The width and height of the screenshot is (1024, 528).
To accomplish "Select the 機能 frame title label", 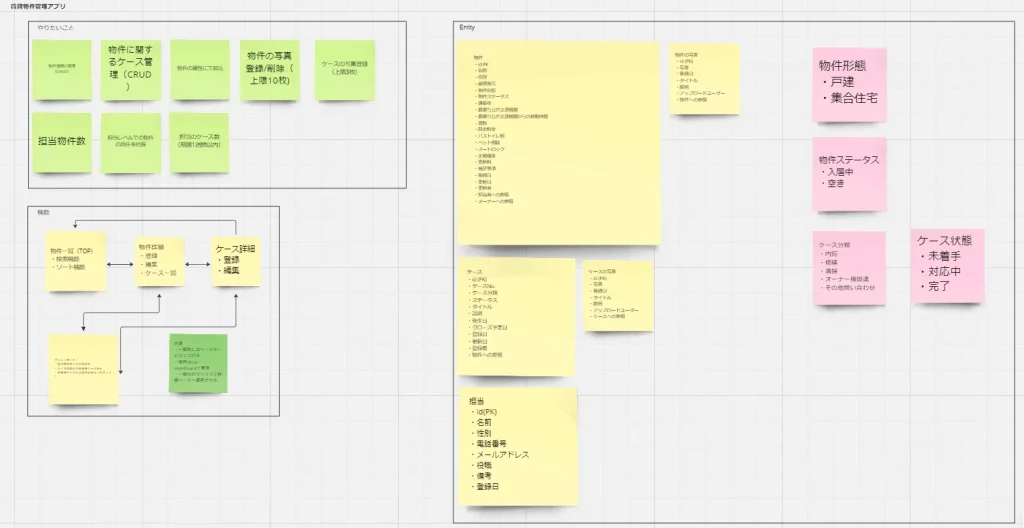I will click(42, 212).
